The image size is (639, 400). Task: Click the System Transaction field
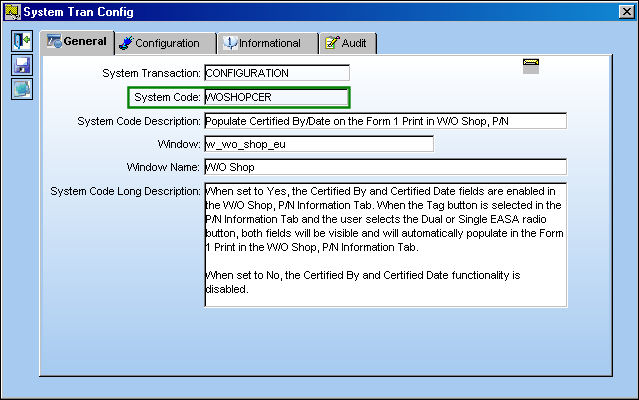(x=277, y=73)
